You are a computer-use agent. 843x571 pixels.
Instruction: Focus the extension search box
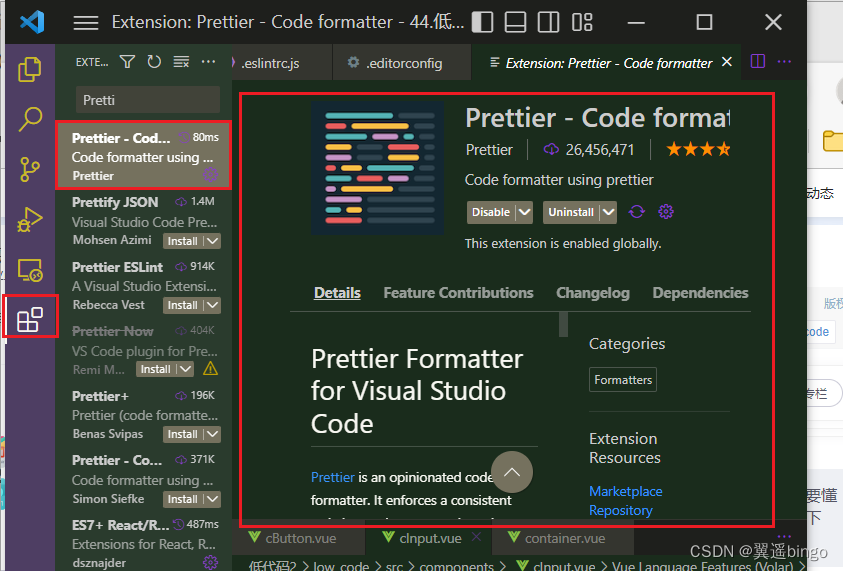pyautogui.click(x=148, y=100)
